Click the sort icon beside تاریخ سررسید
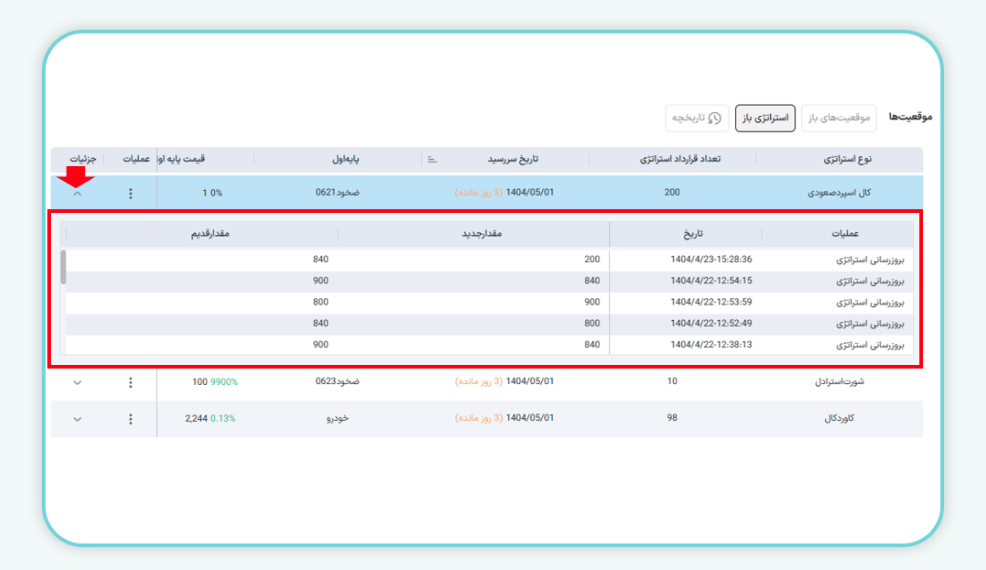The image size is (986, 570). (432, 160)
